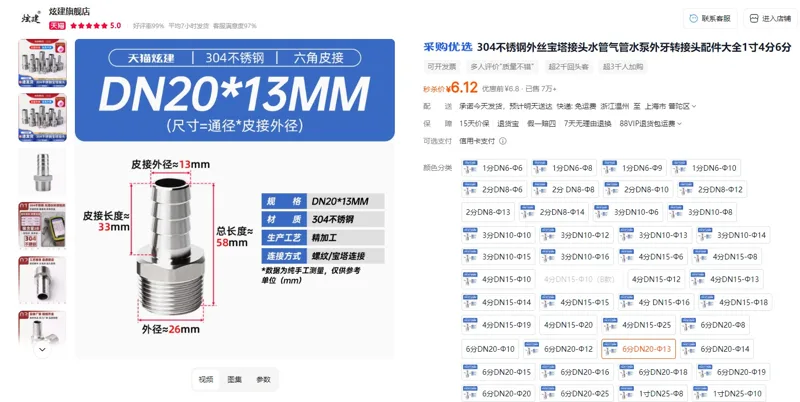Switch to the 参数 tab
The width and height of the screenshot is (800, 402).
(263, 379)
